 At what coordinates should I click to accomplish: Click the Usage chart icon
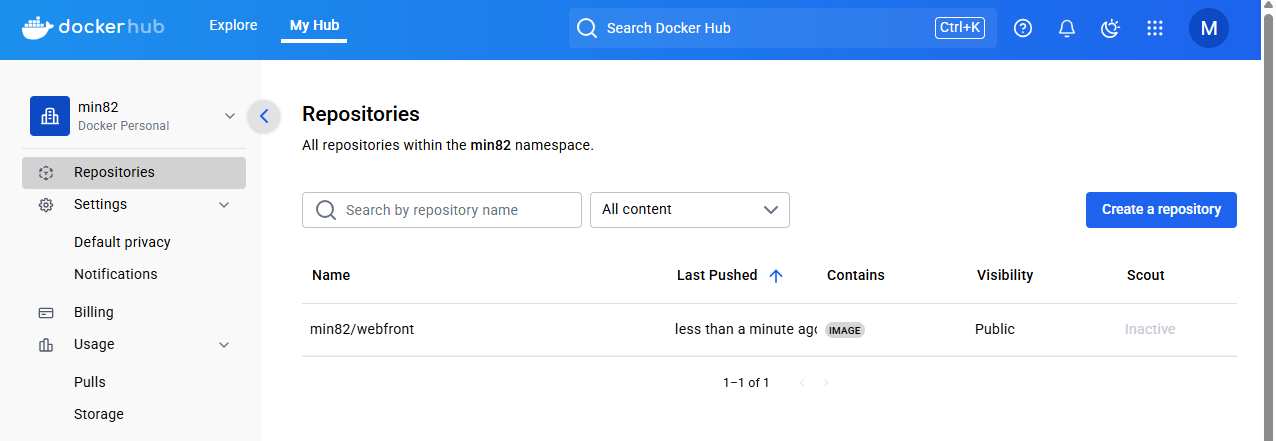(46, 344)
